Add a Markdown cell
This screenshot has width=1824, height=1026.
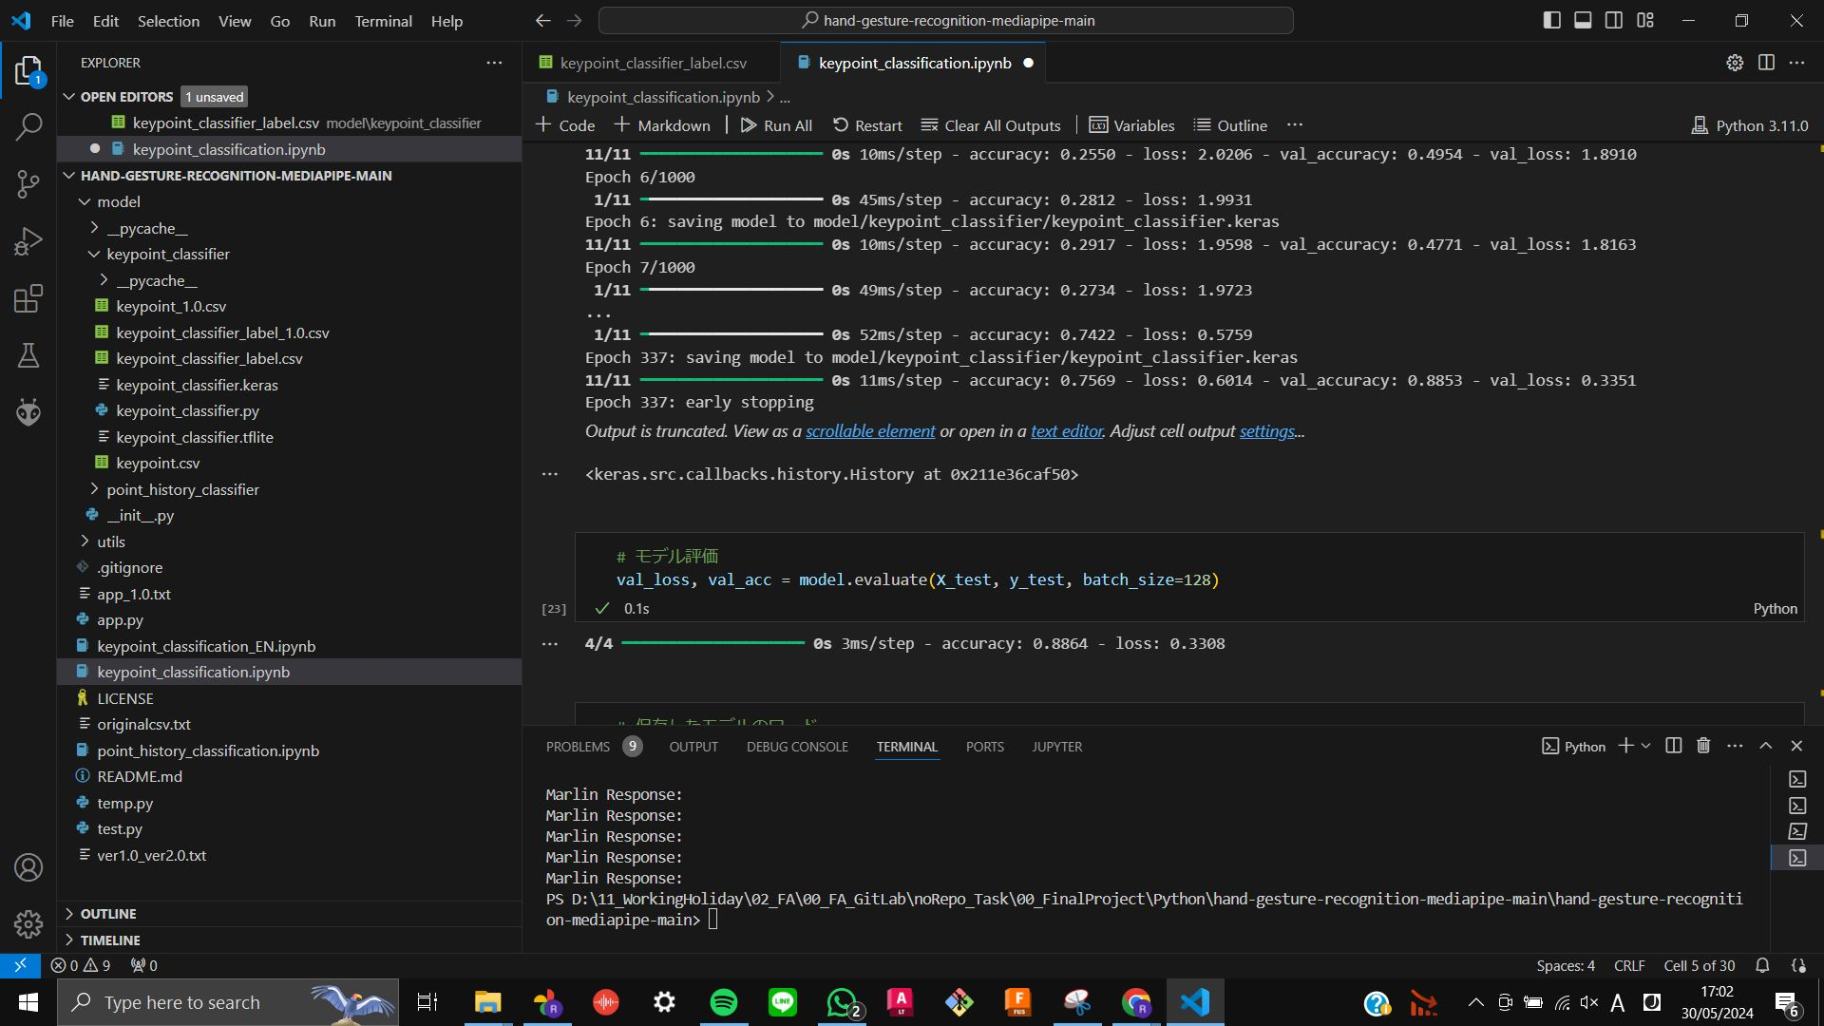coord(662,125)
